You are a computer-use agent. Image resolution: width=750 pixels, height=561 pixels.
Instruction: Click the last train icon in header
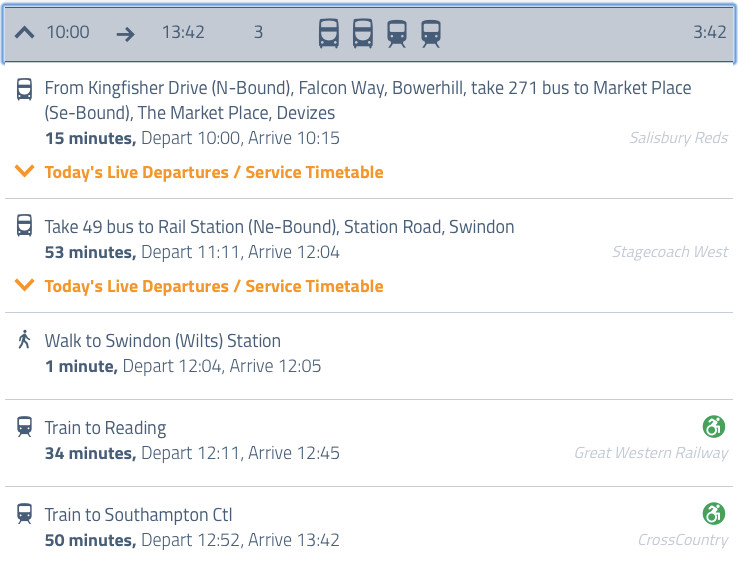click(431, 33)
